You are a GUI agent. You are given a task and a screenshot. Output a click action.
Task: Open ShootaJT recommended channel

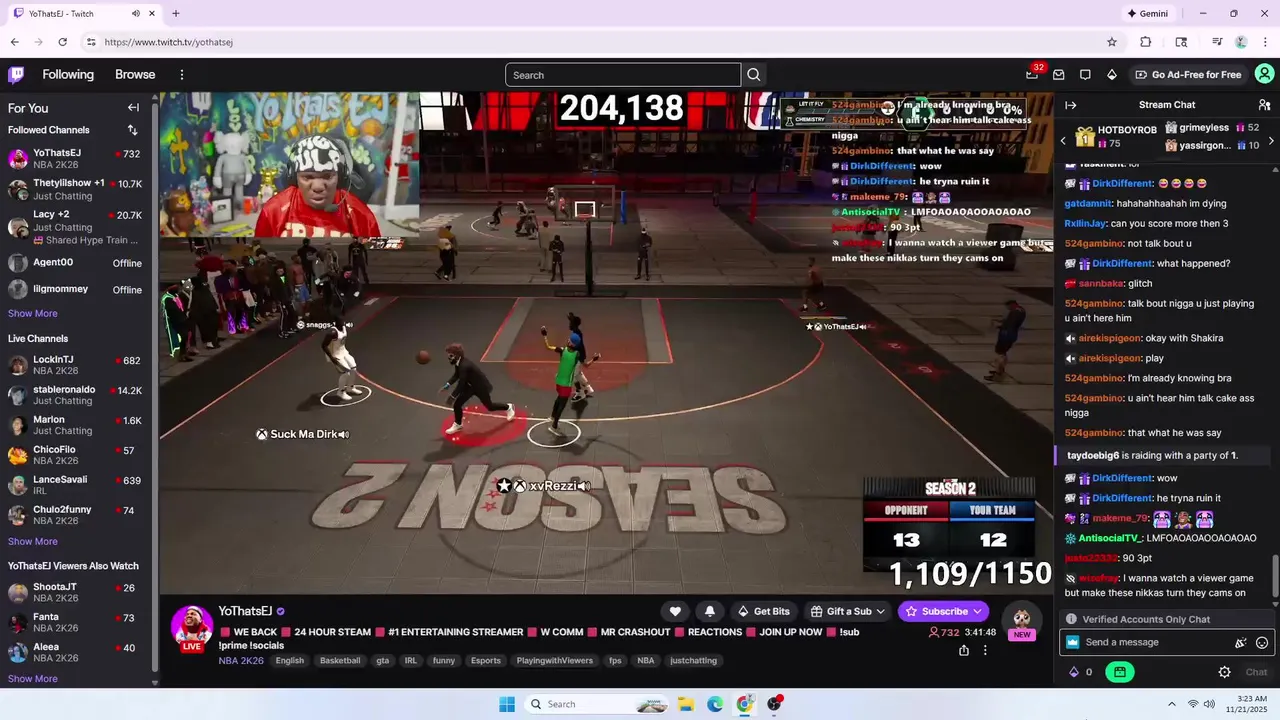pos(76,592)
